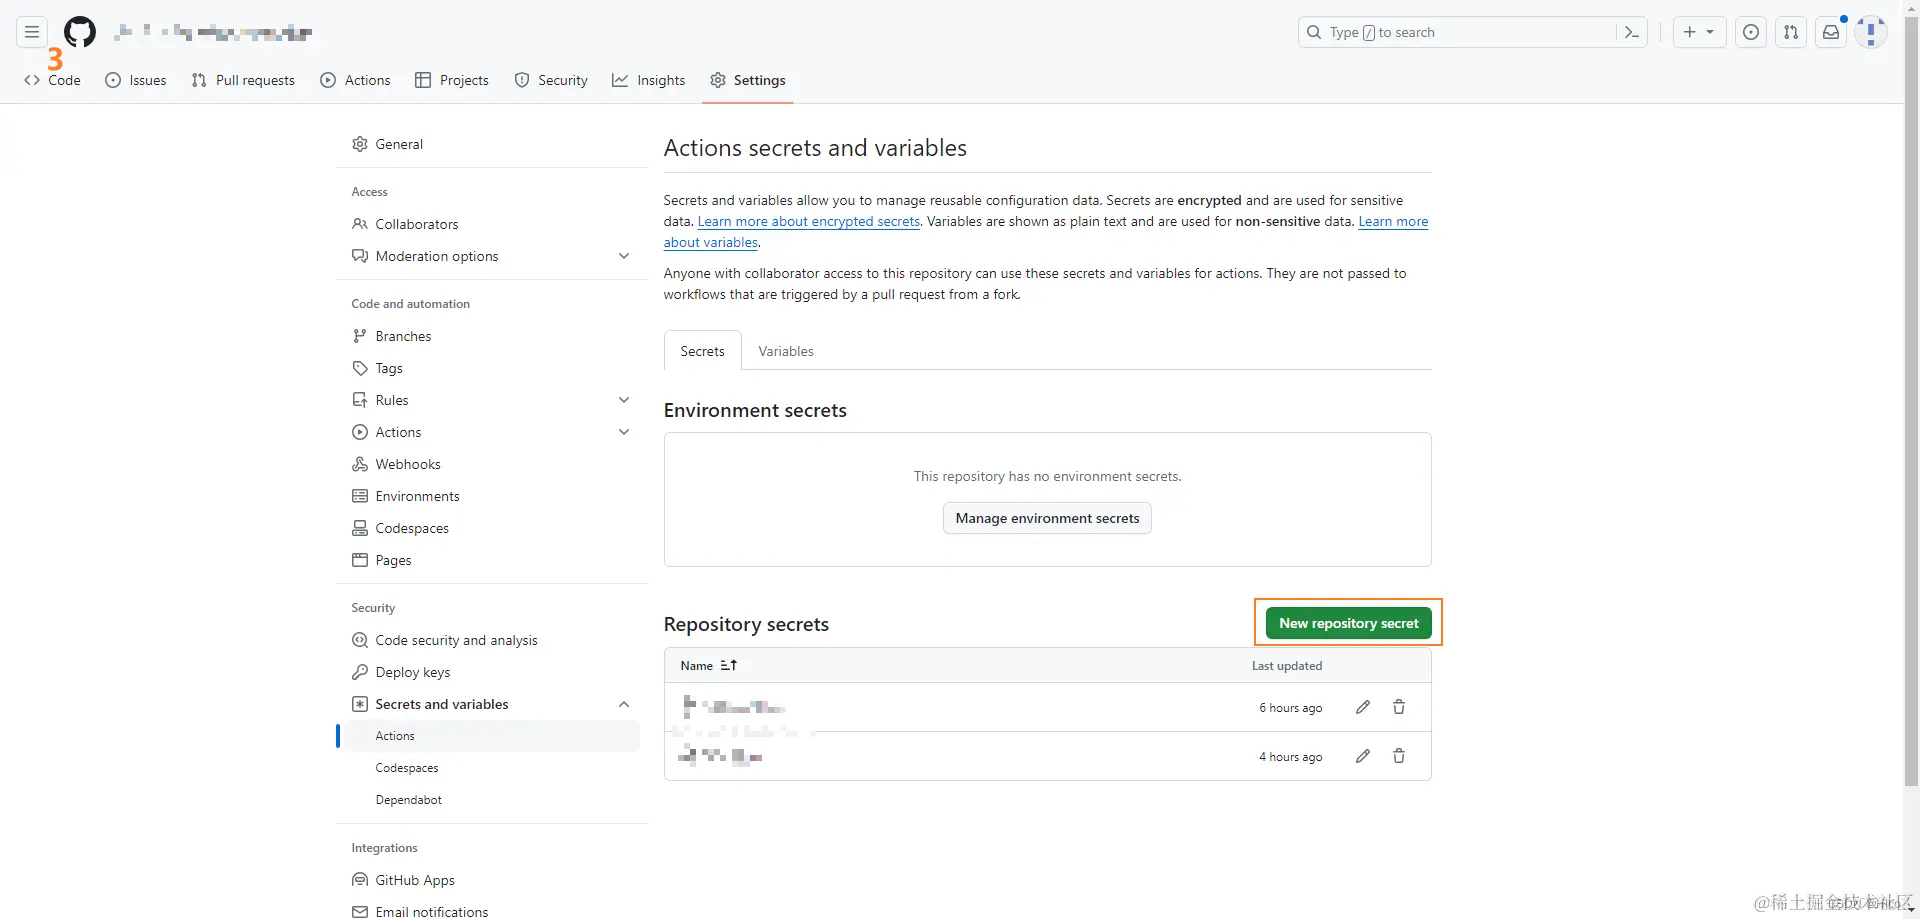
Task: Edit the secret updated 6 hours ago
Action: pos(1363,707)
